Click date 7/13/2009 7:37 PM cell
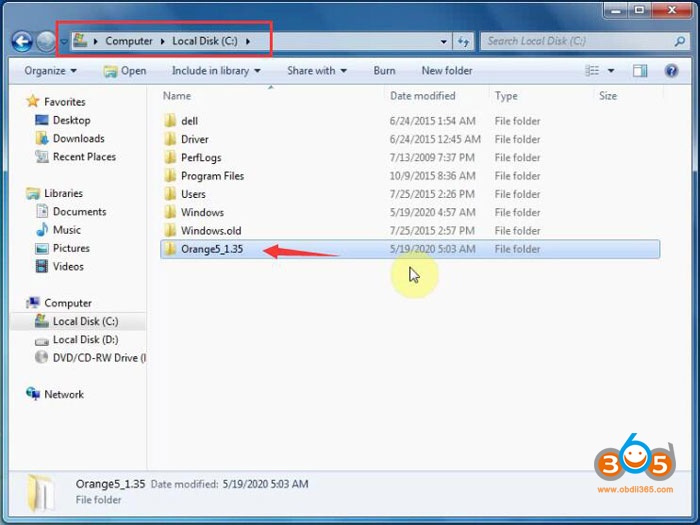This screenshot has width=700, height=525. click(x=432, y=158)
